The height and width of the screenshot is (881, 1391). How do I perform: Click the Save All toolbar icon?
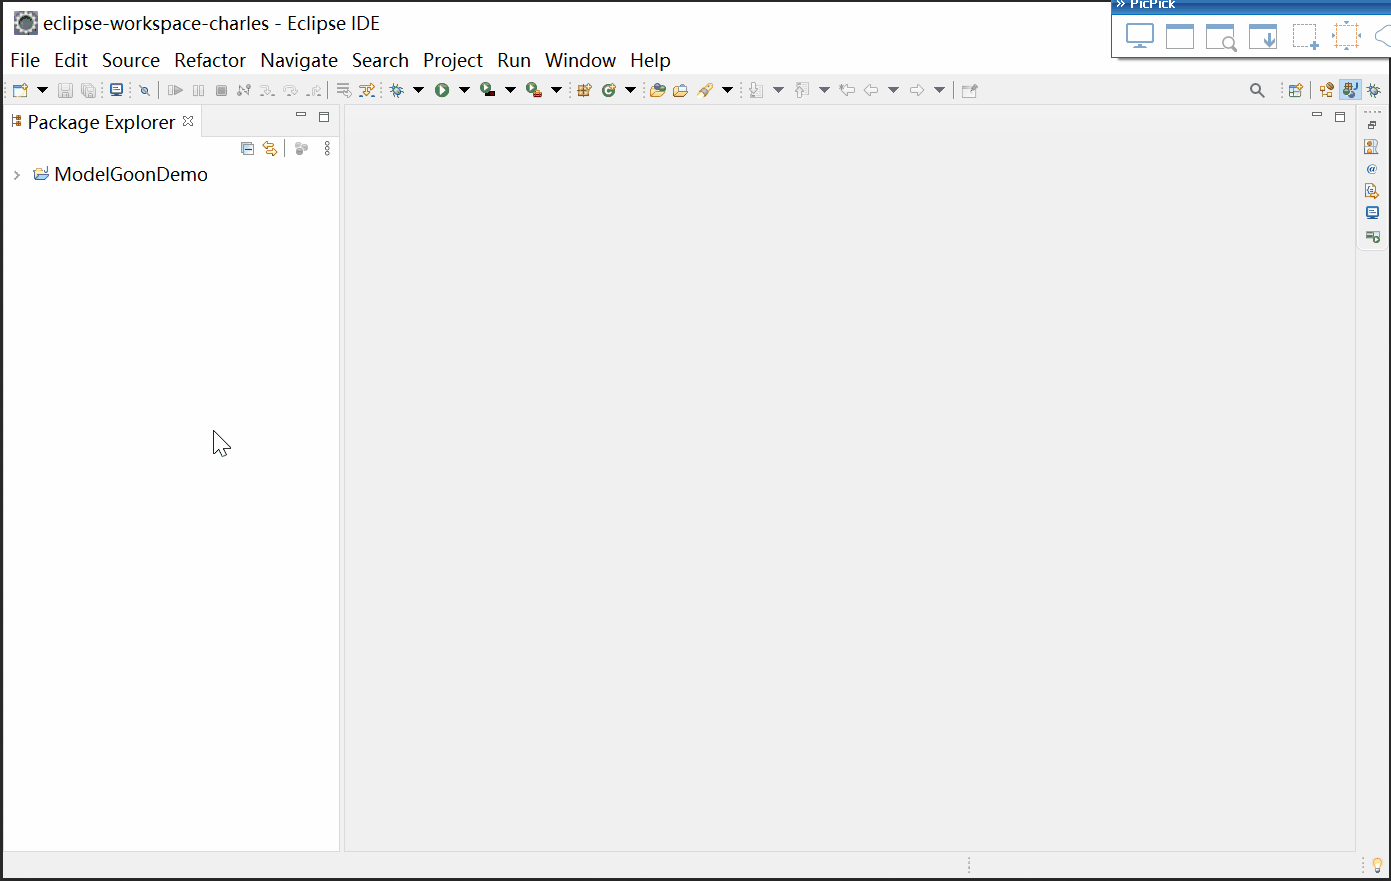point(88,90)
